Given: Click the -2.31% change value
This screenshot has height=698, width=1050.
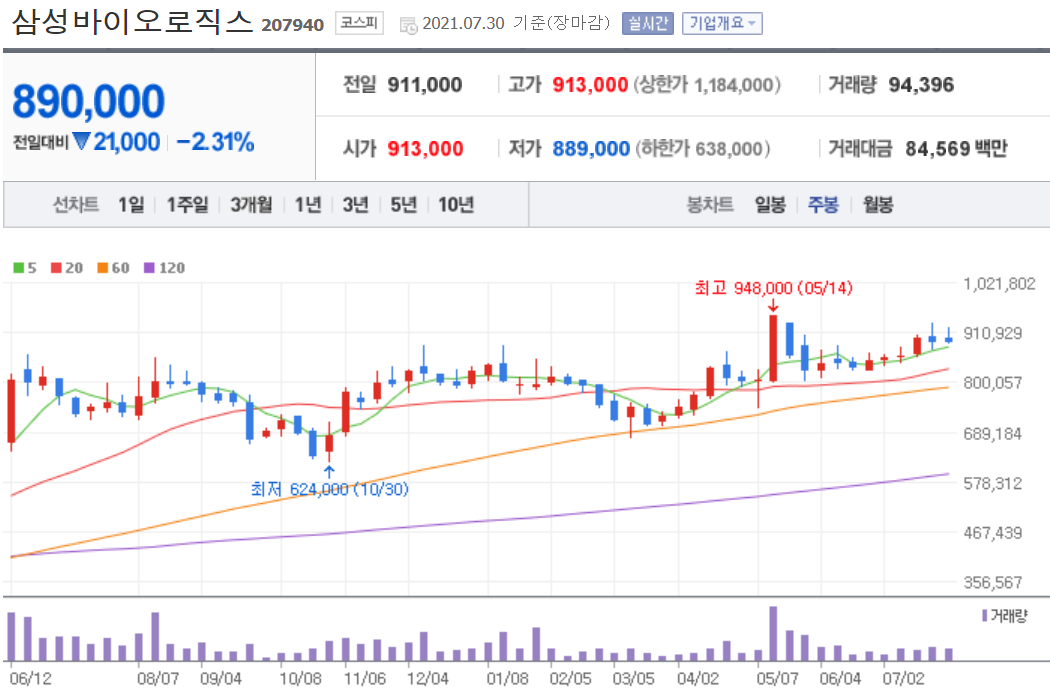Looking at the screenshot, I should [x=215, y=142].
